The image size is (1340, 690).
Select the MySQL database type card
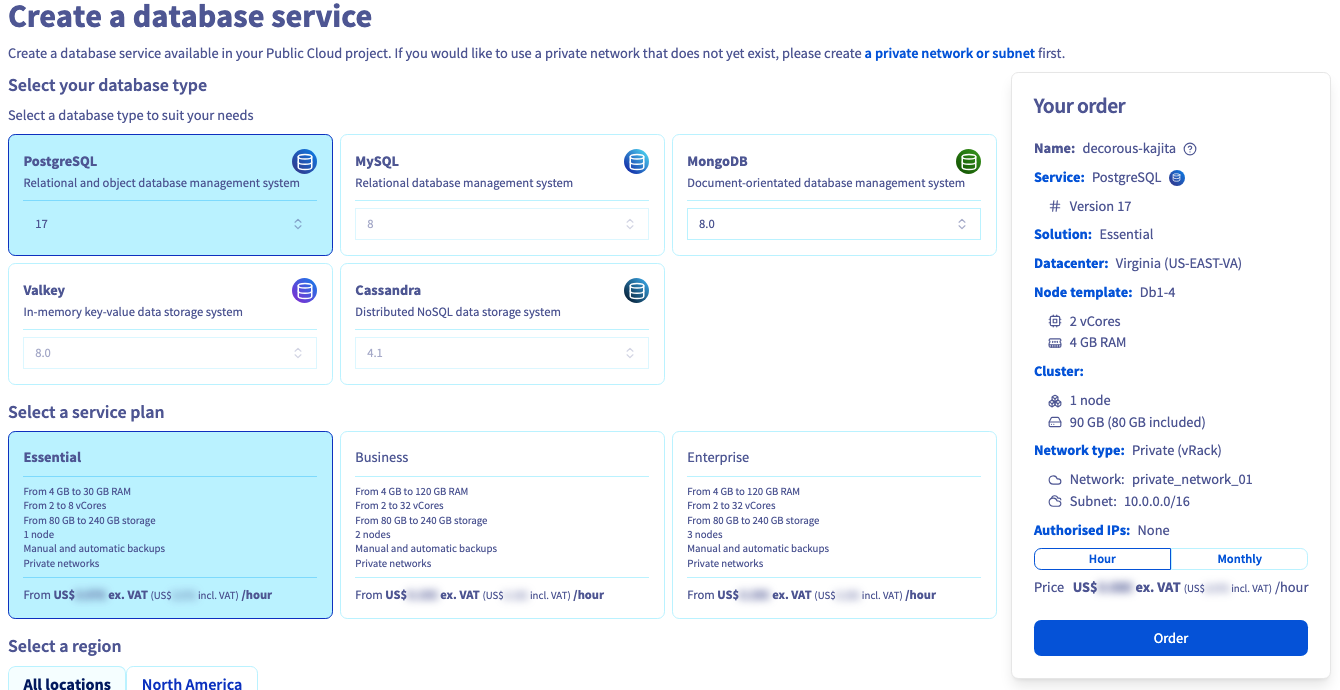(x=502, y=195)
